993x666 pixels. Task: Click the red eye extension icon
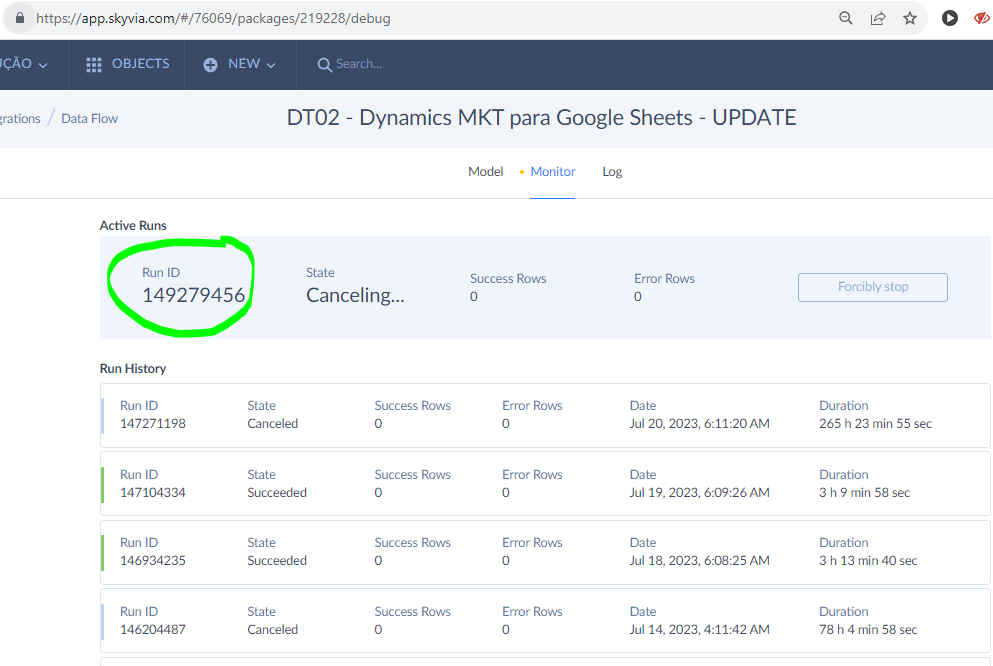pyautogui.click(x=982, y=18)
